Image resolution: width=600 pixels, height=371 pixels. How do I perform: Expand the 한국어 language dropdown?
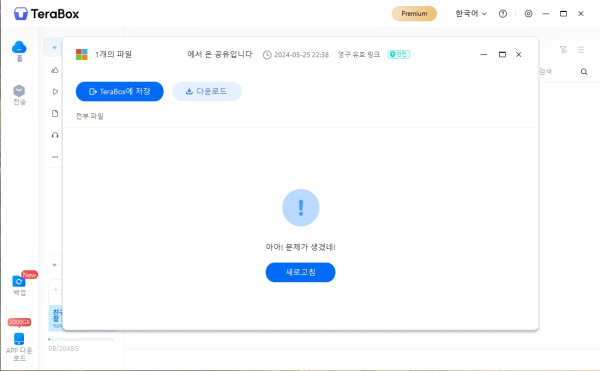coord(471,13)
